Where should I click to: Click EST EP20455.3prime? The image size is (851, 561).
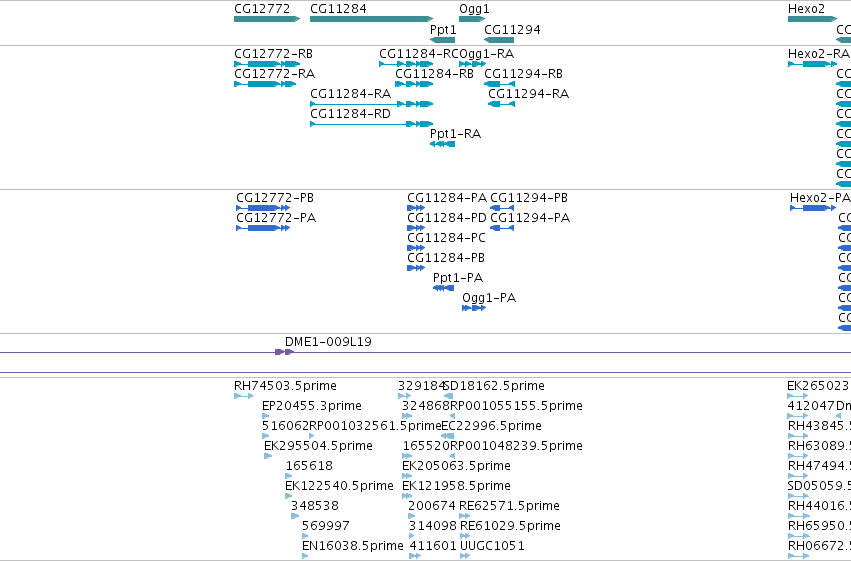(x=265, y=416)
